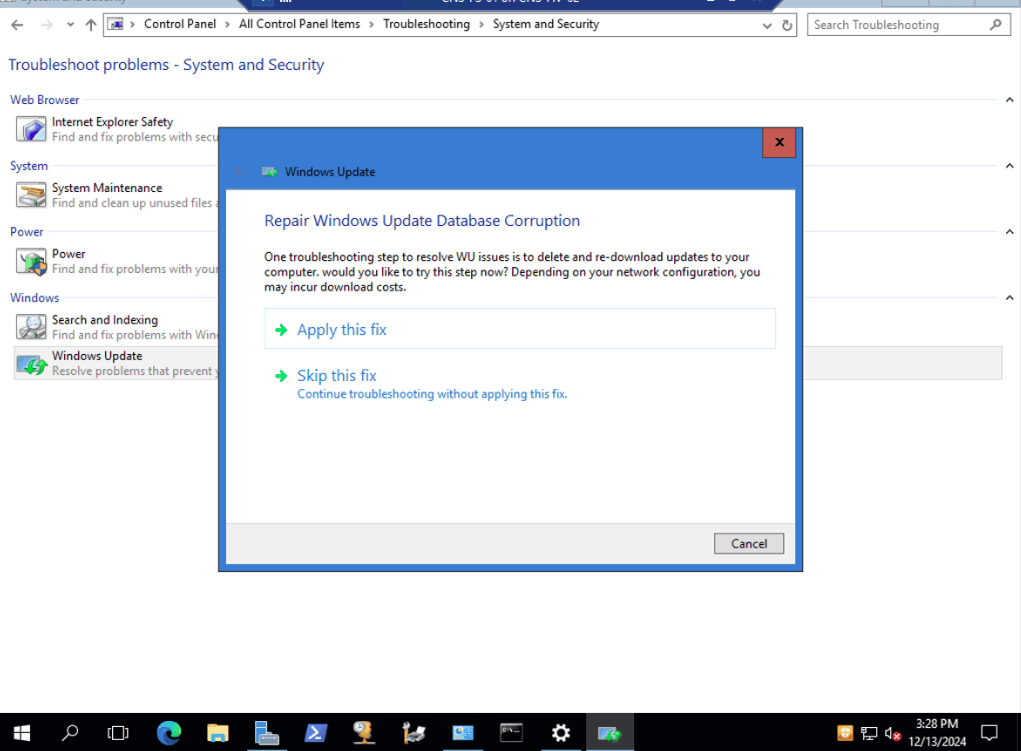Open Power troubleshooter icon
Viewport: 1021px width, 751px height.
(x=31, y=261)
